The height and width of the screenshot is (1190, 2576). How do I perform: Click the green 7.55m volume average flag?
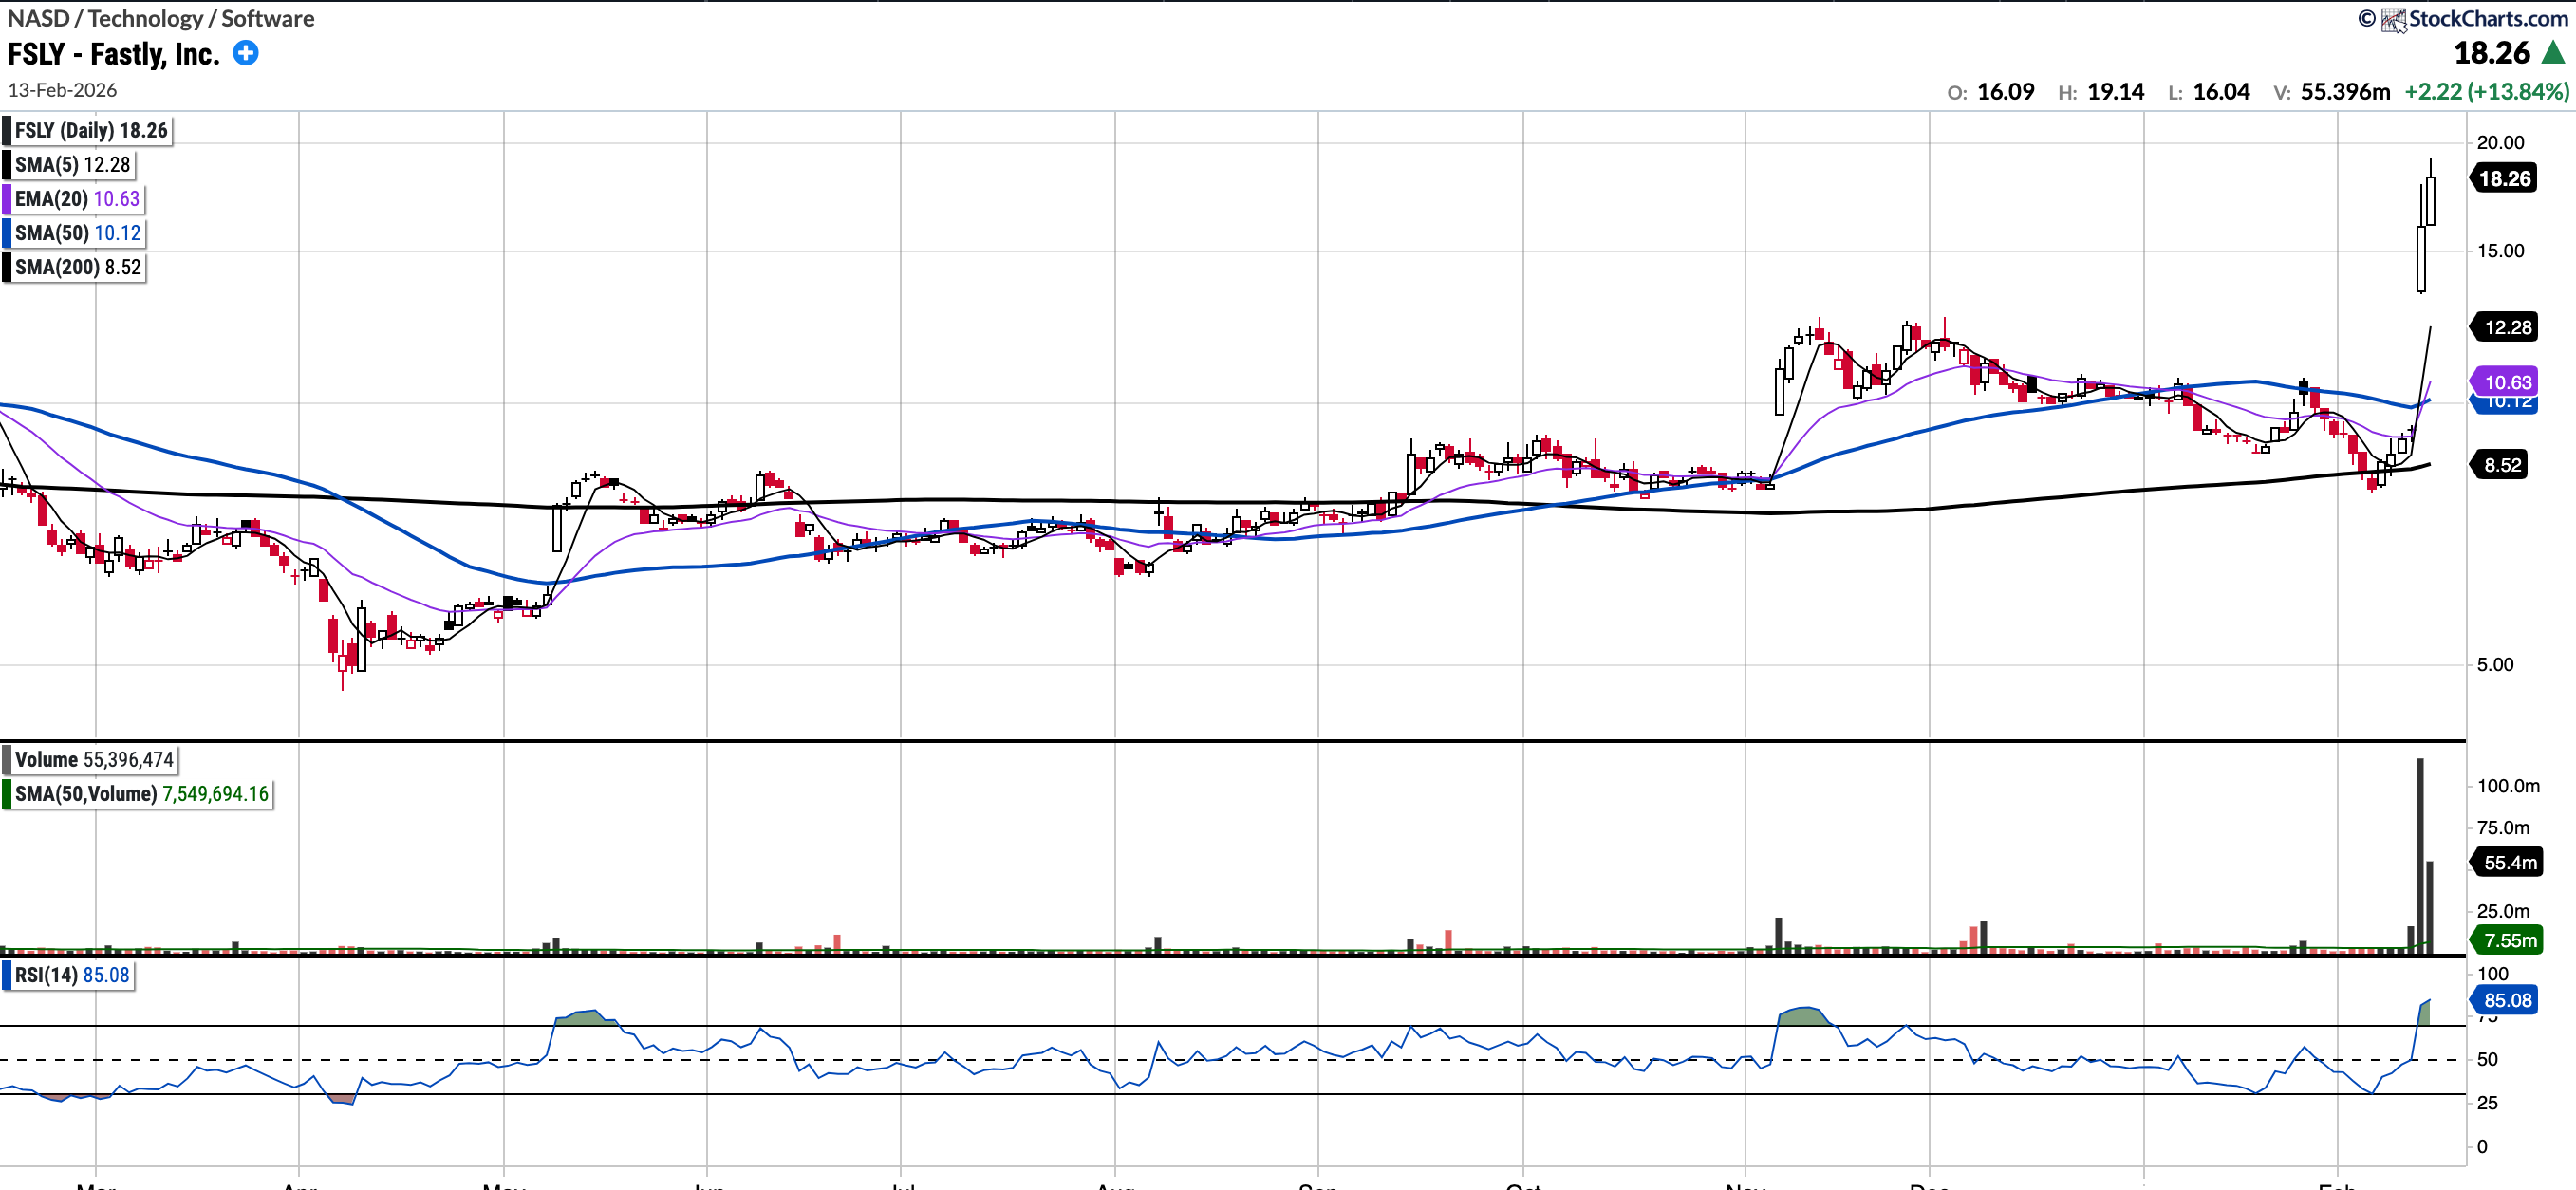(x=2509, y=940)
